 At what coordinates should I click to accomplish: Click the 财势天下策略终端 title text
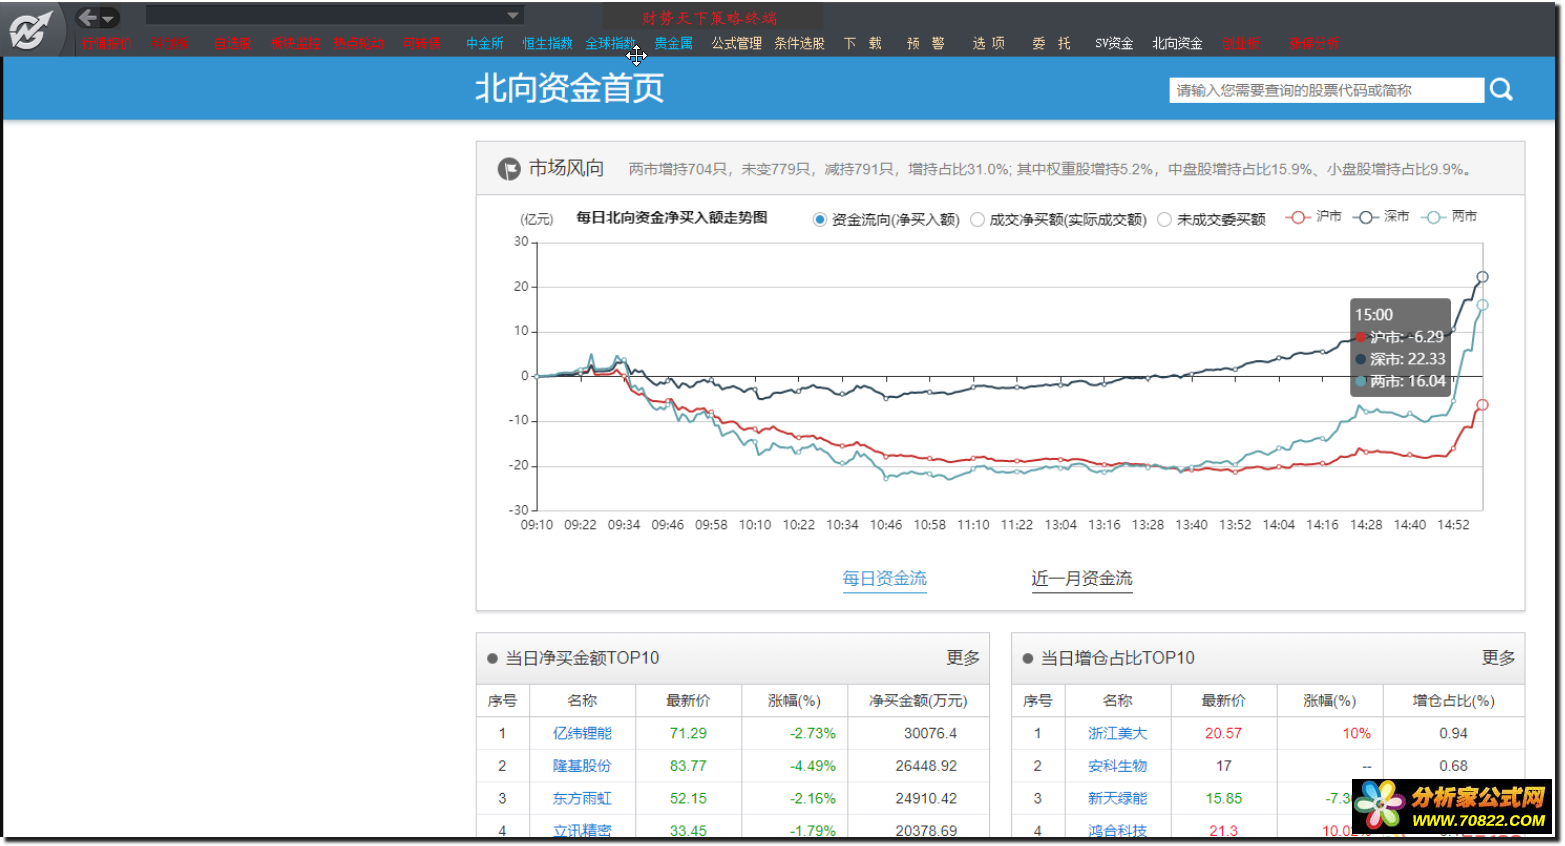pyautogui.click(x=709, y=18)
